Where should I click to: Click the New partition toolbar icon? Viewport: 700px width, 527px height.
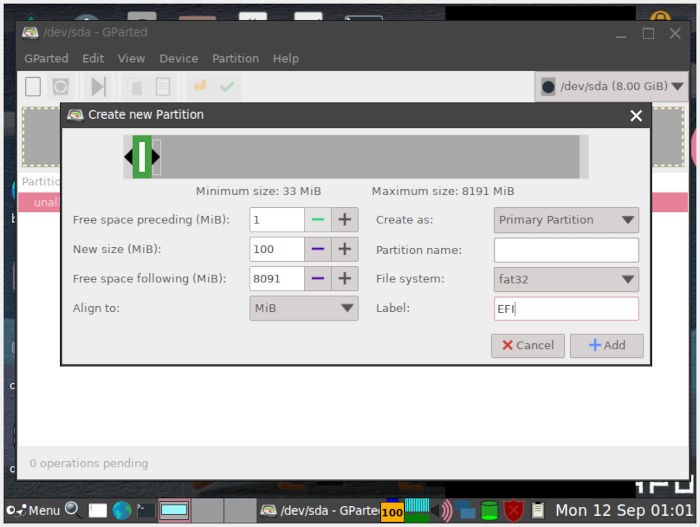coord(33,86)
